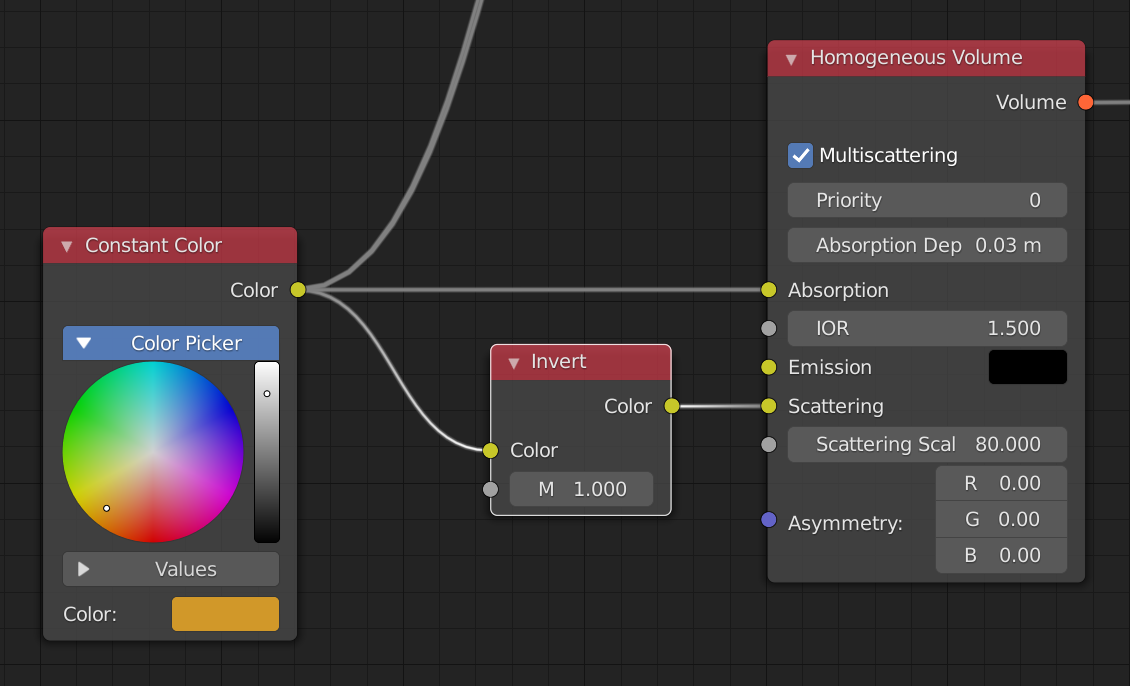1130x686 pixels.
Task: Click the Asymmetry input socket
Action: [x=768, y=520]
